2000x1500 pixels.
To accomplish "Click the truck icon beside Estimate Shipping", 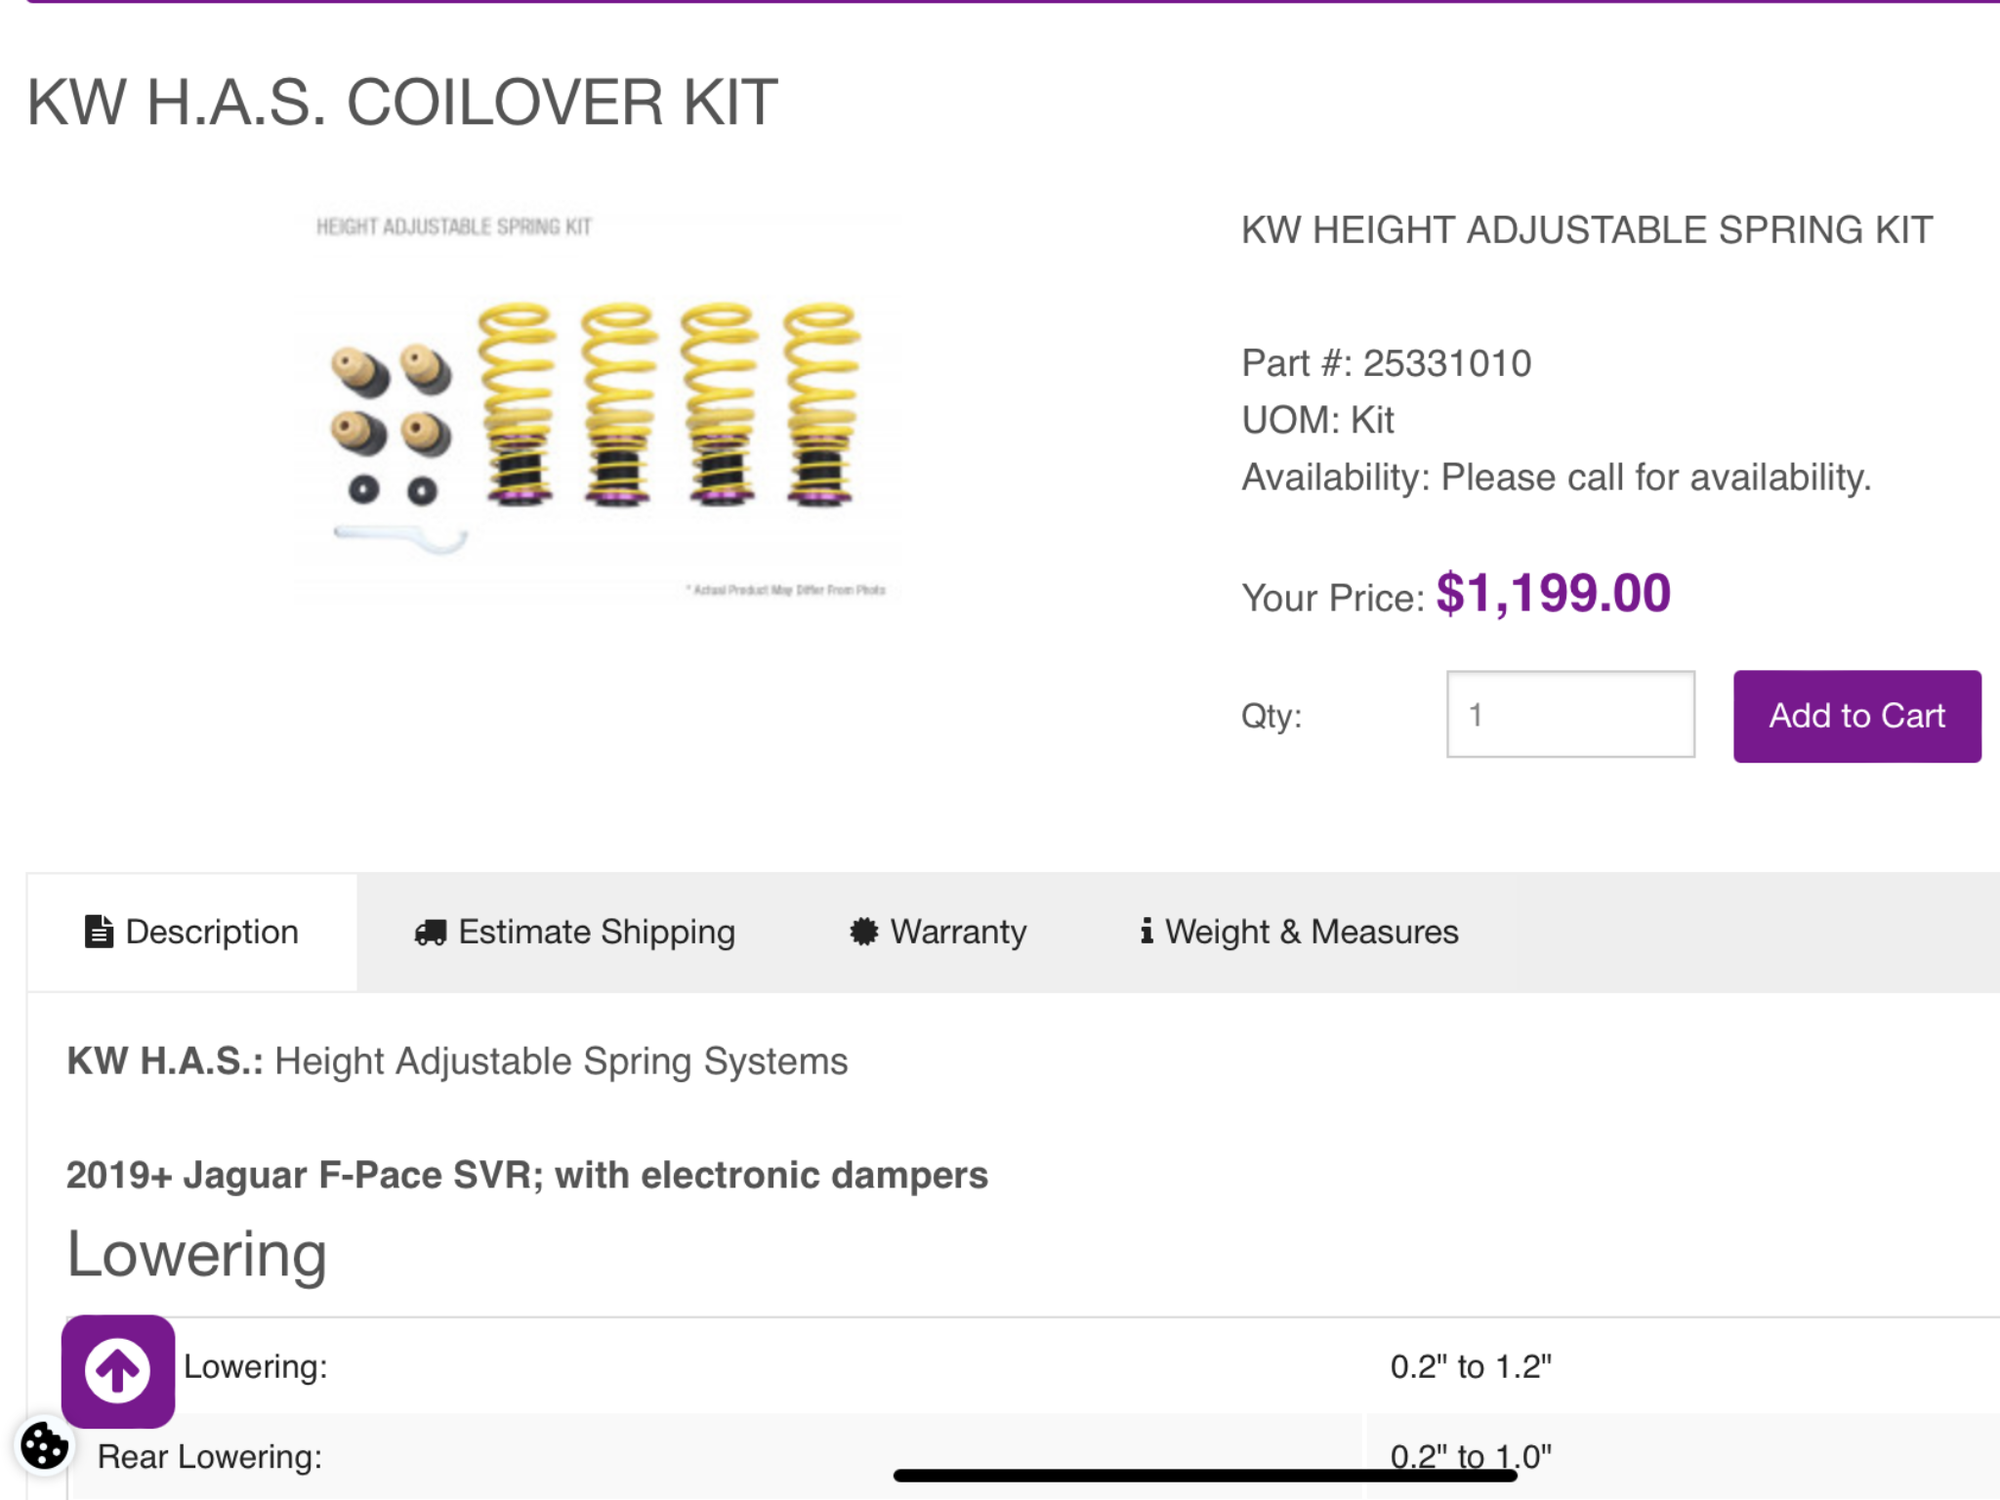I will [x=430, y=932].
